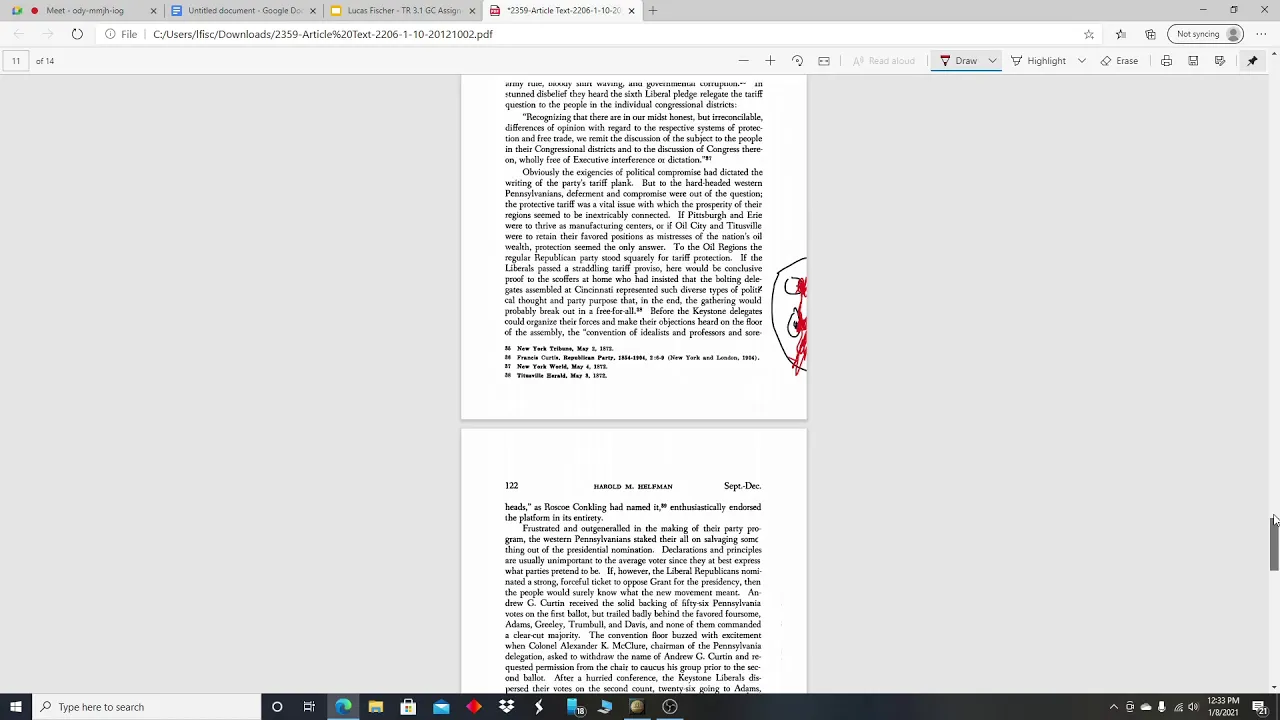This screenshot has width=1280, height=720.
Task: Start Read aloud
Action: click(883, 61)
